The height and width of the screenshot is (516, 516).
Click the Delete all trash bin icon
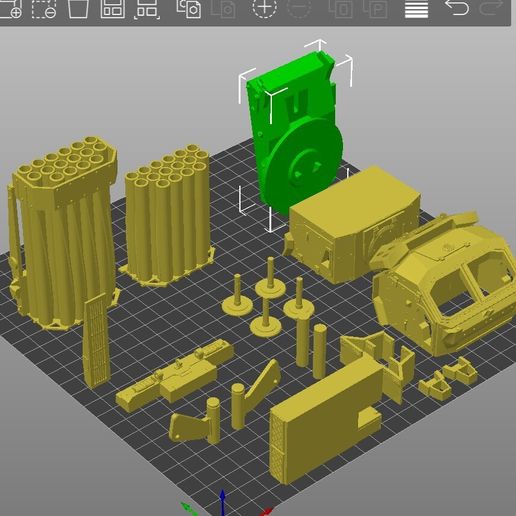coord(78,9)
